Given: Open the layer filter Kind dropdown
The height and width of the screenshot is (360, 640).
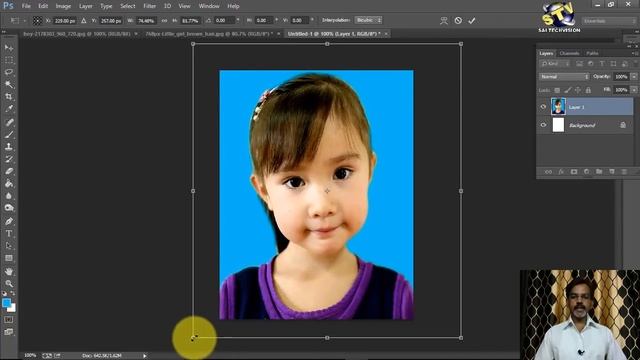Looking at the screenshot, I should click(555, 64).
